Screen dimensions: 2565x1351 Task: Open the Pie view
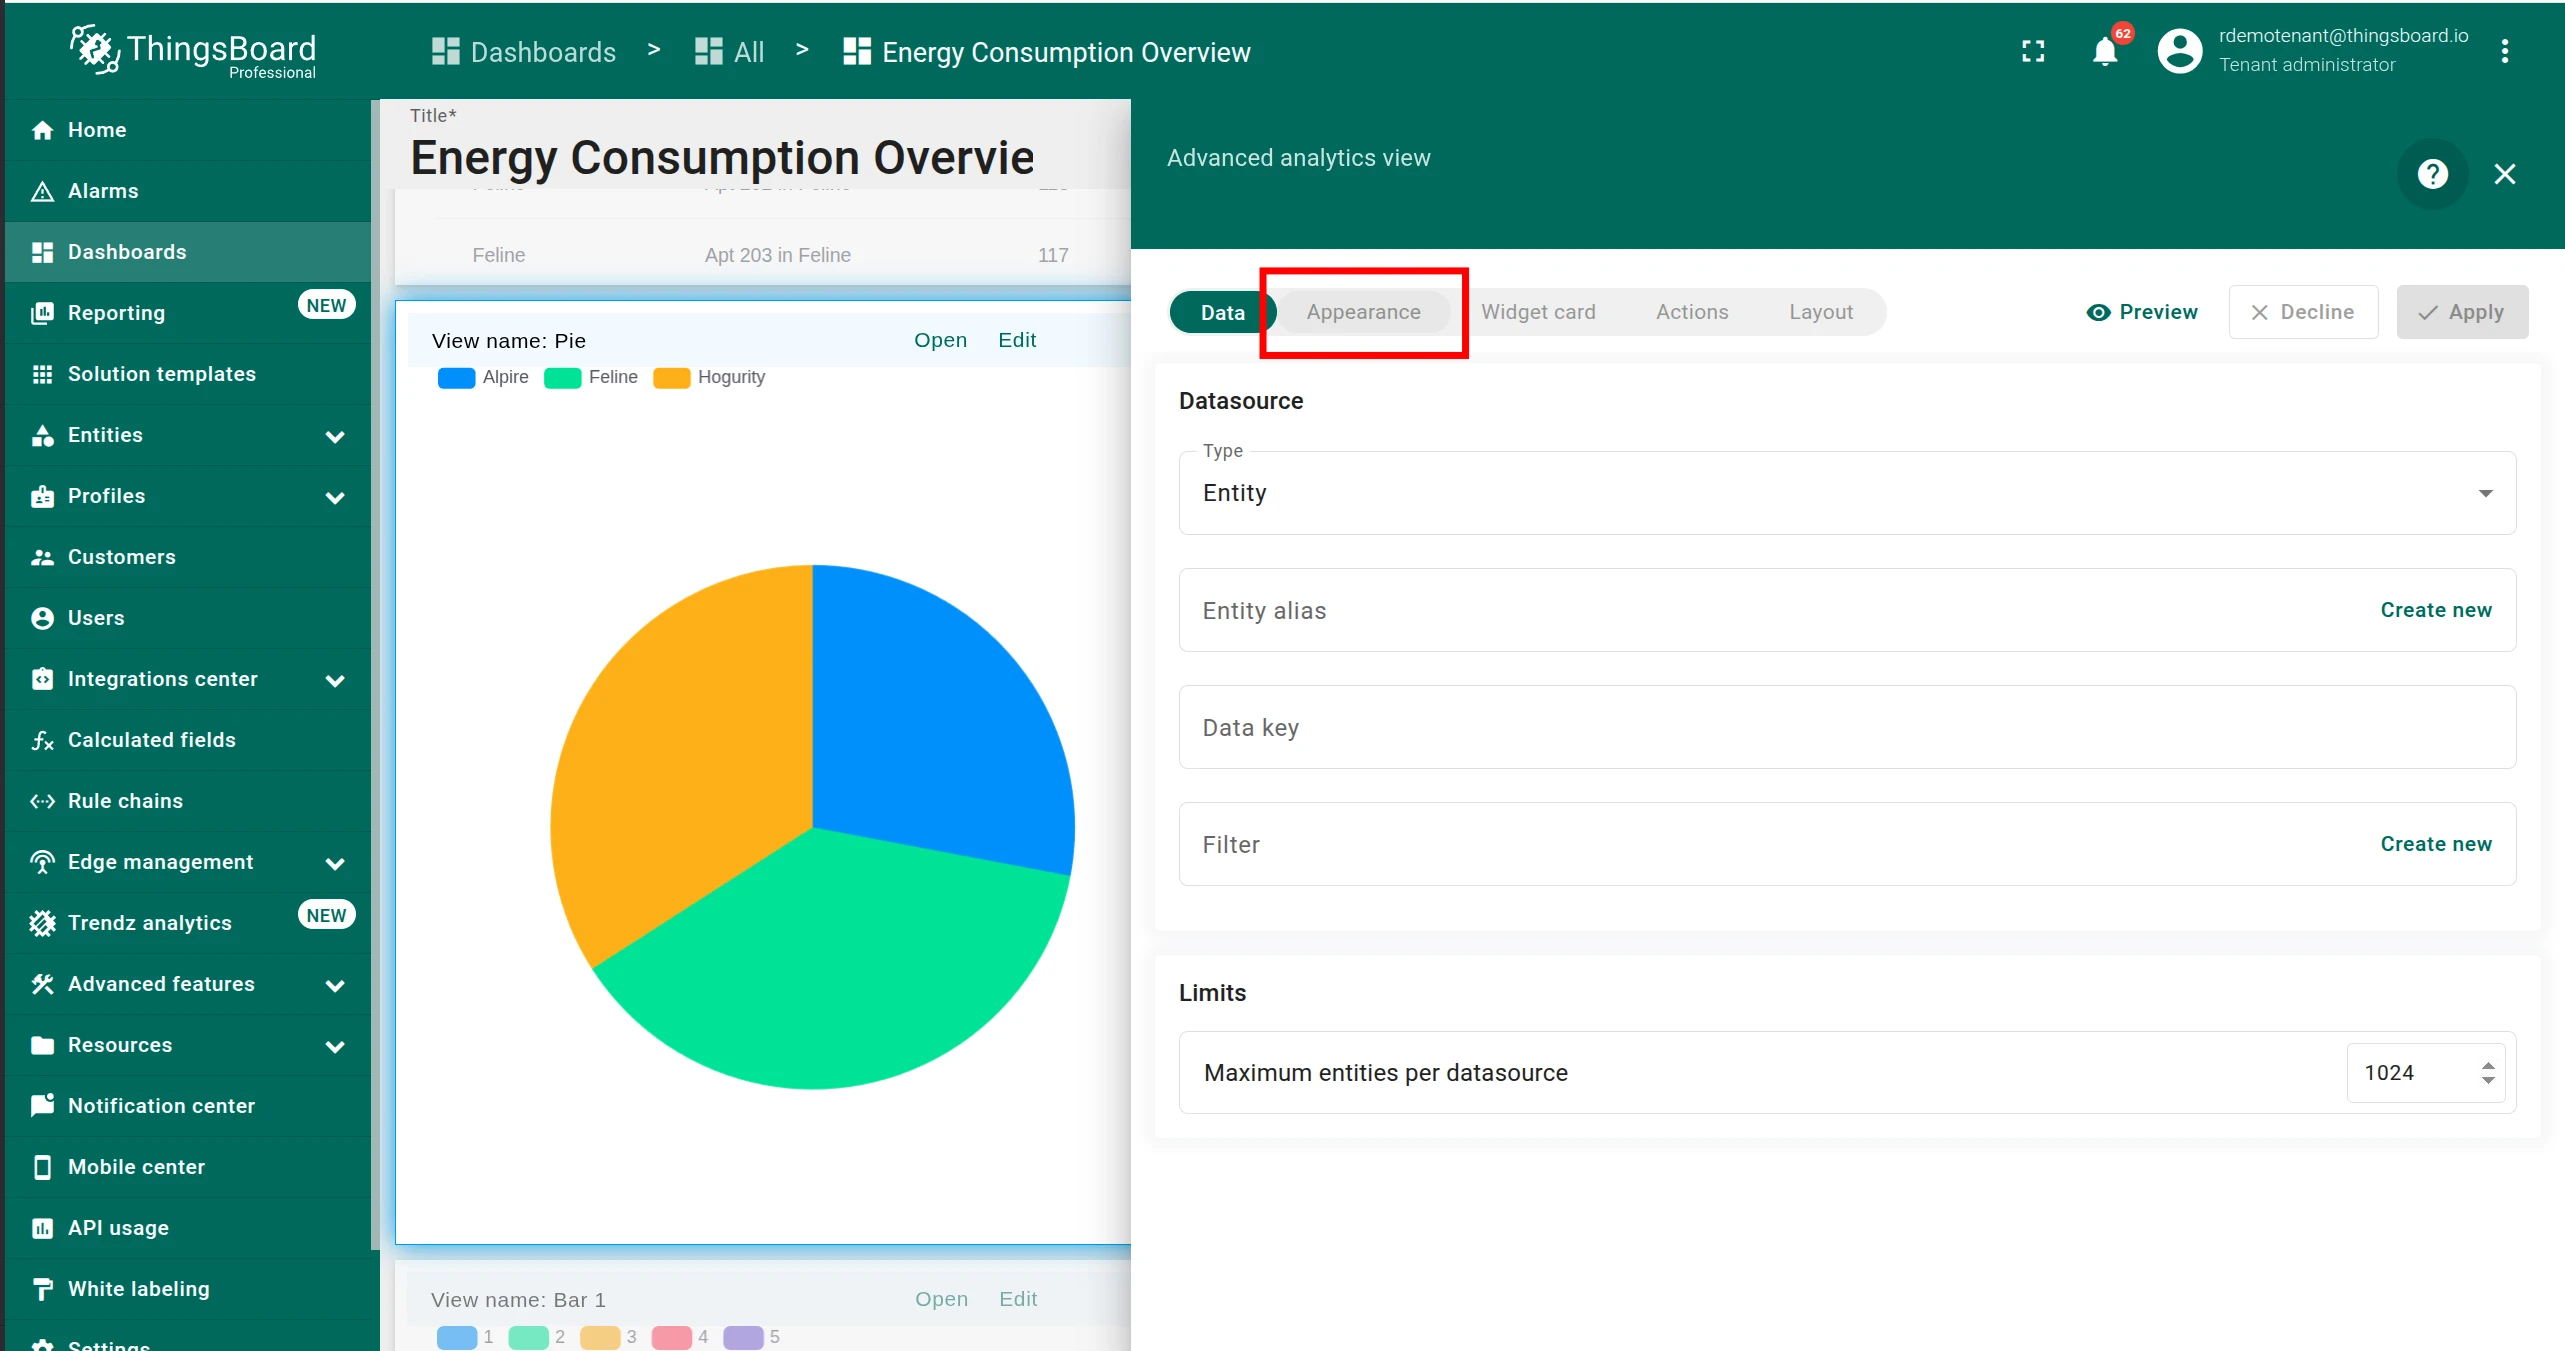940,340
